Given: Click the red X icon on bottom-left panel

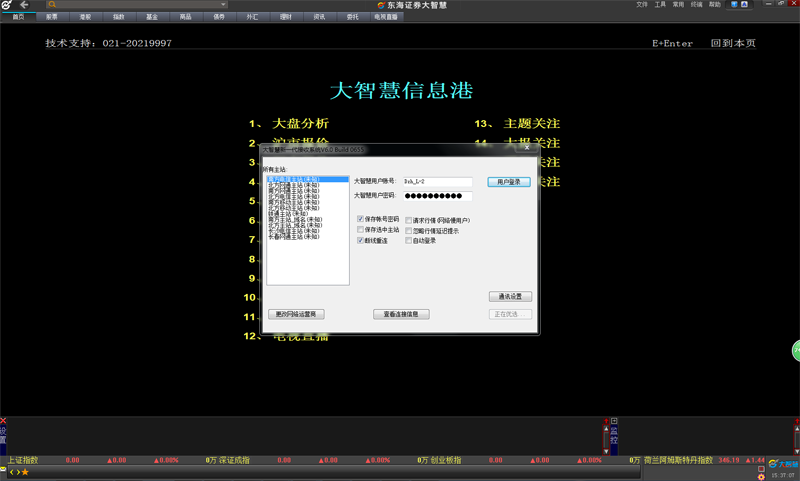Looking at the screenshot, I should click(3, 421).
